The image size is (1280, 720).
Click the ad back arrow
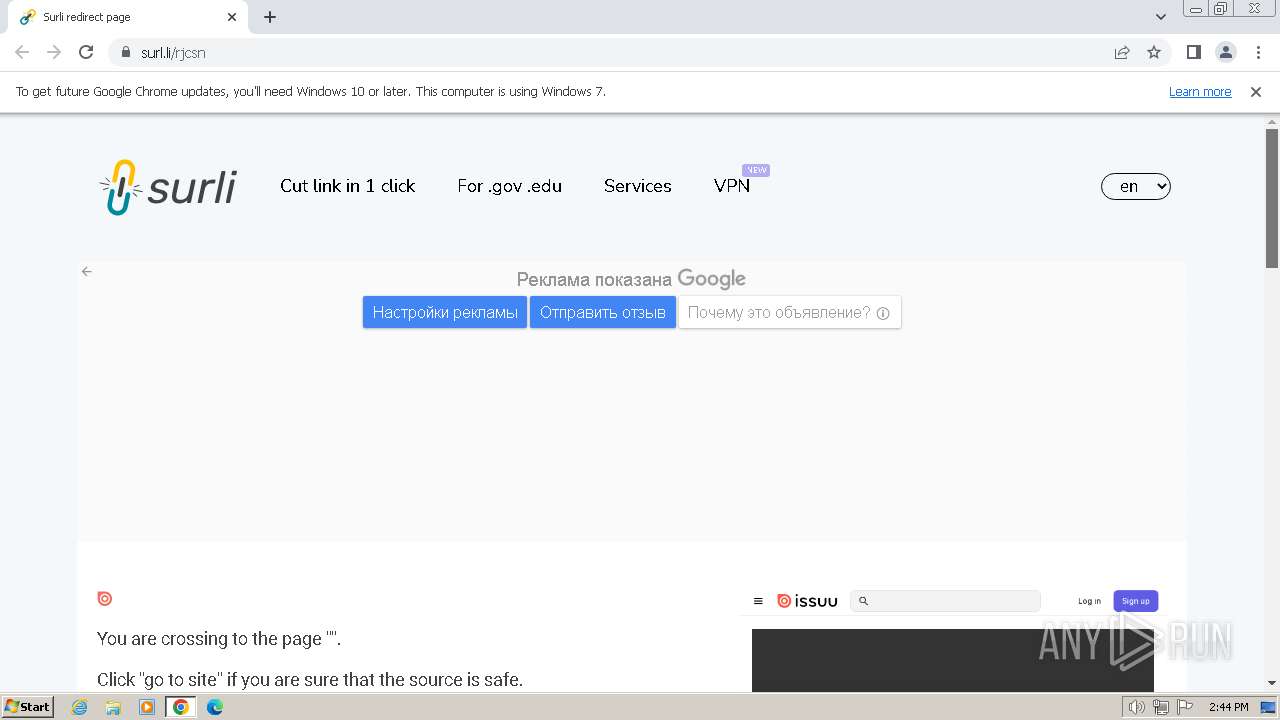point(87,271)
